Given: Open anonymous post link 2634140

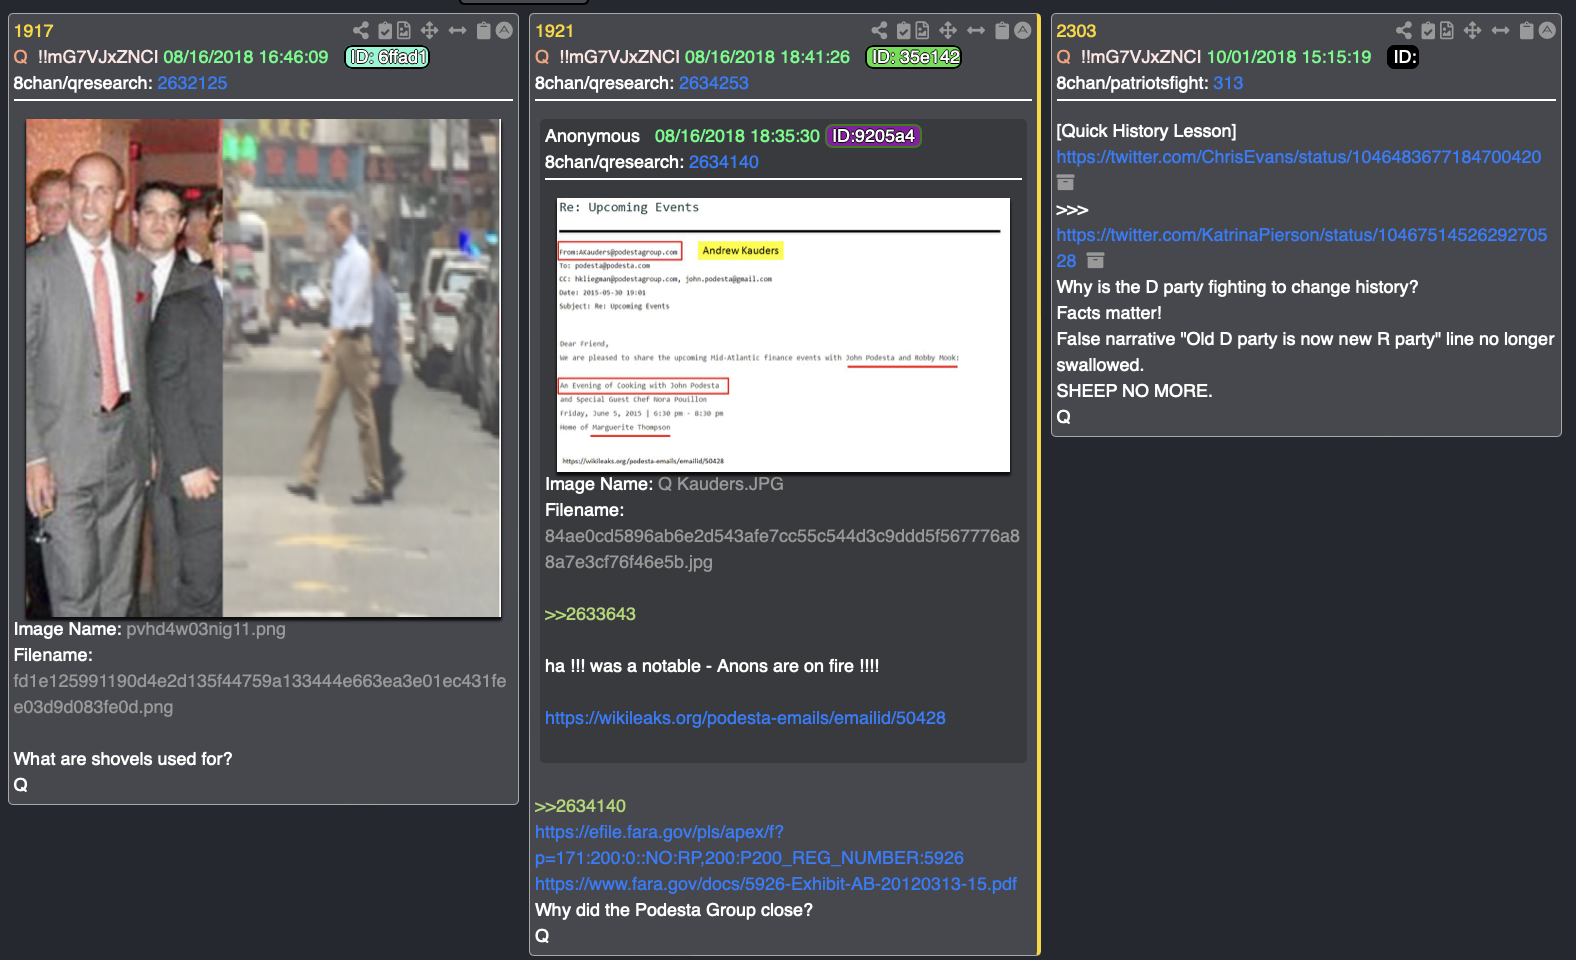Looking at the screenshot, I should [x=724, y=162].
